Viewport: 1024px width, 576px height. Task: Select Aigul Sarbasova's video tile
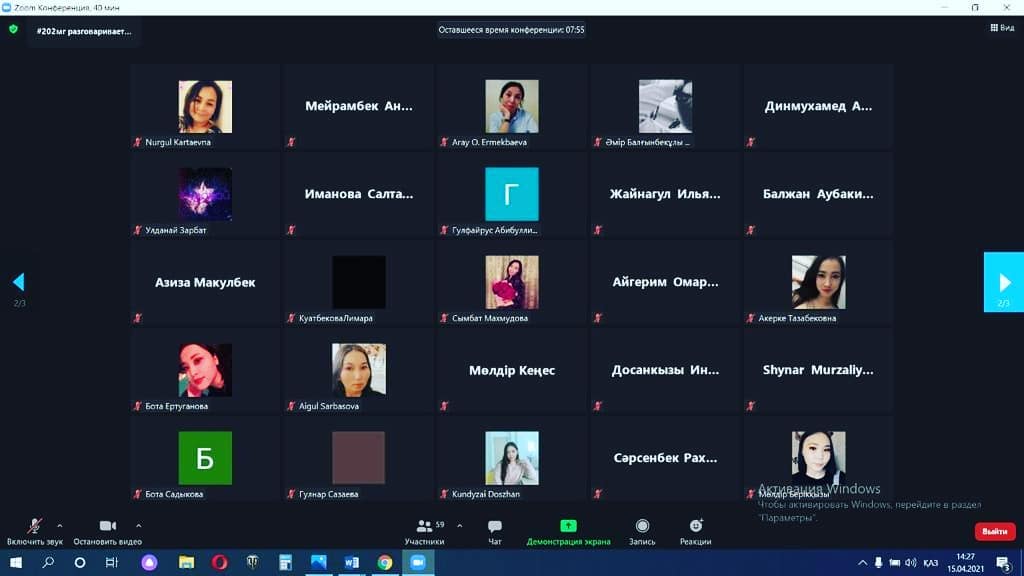[358, 371]
